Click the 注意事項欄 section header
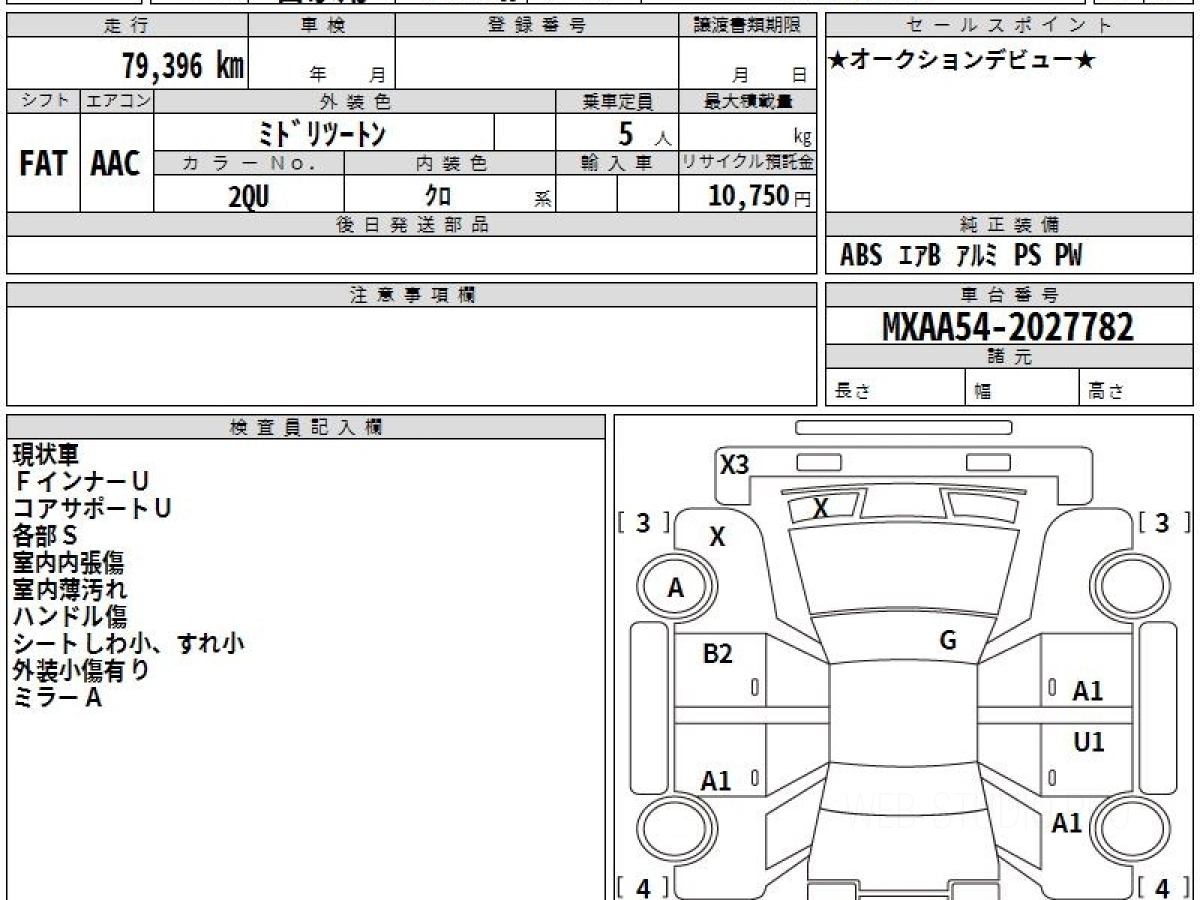Image resolution: width=1200 pixels, height=900 pixels. 411,295
